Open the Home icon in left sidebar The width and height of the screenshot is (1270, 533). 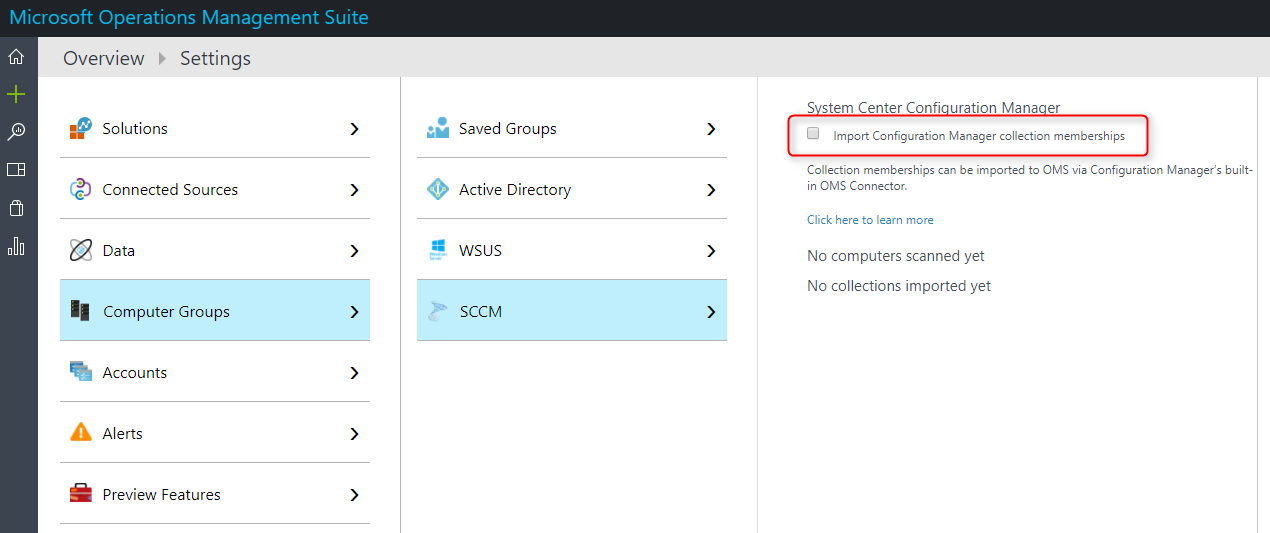click(x=16, y=57)
